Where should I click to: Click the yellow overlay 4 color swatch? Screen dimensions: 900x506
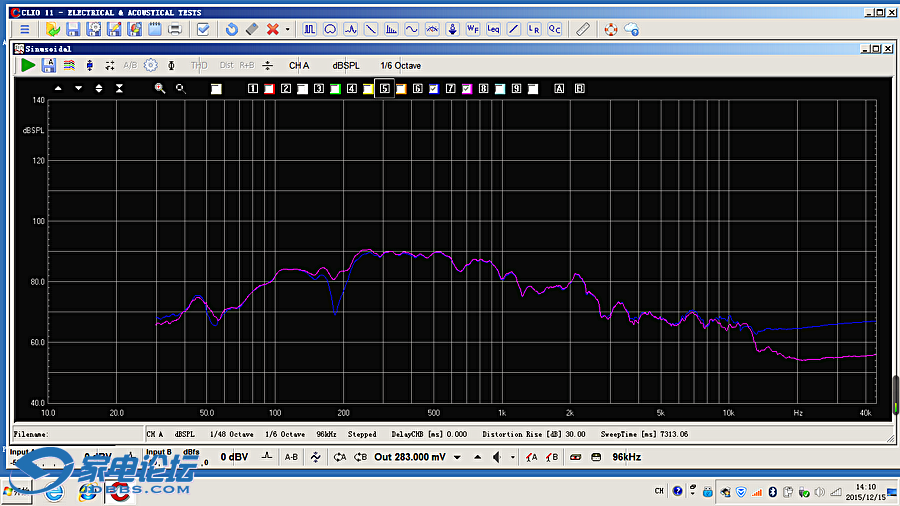click(x=368, y=89)
